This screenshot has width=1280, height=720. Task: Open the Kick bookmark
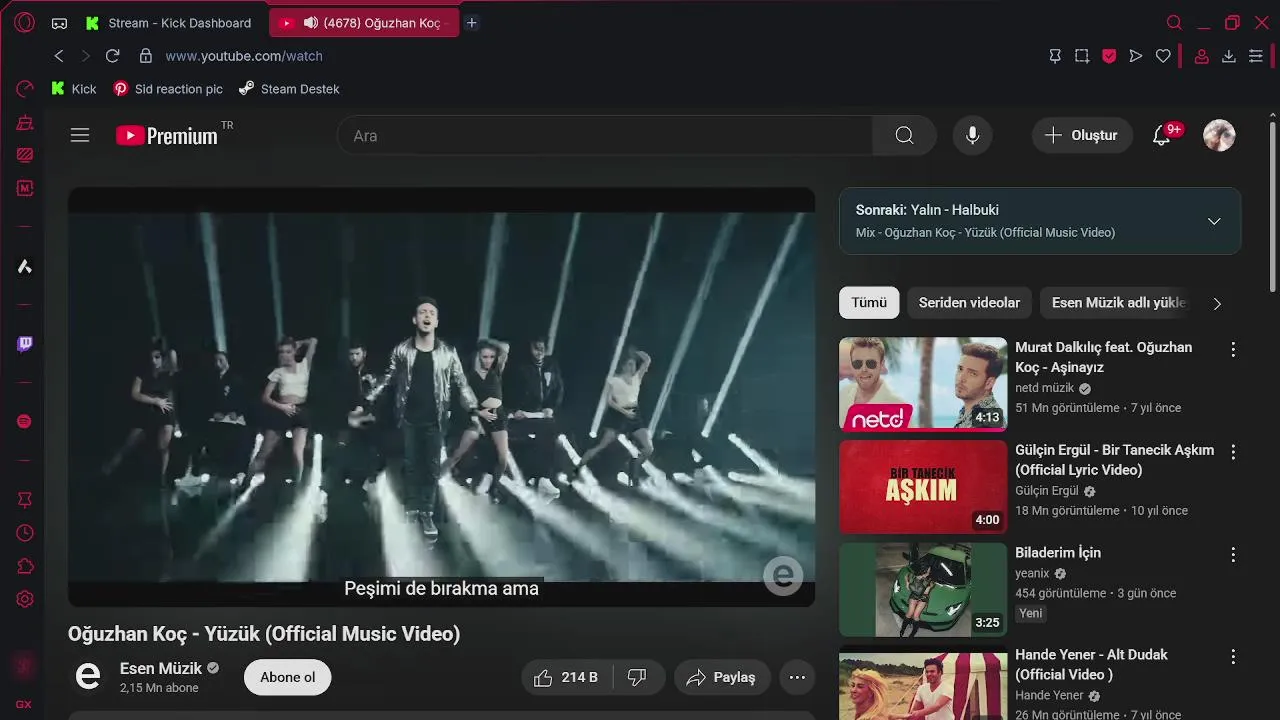tap(74, 89)
